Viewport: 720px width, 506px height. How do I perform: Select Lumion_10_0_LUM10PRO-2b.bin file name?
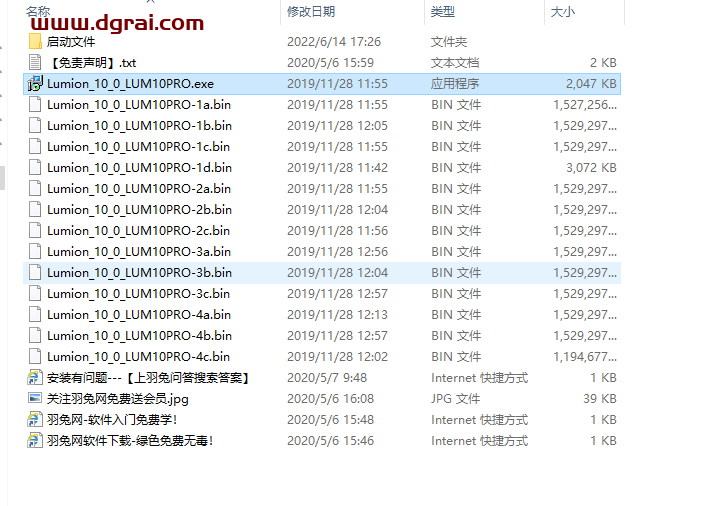tap(139, 210)
